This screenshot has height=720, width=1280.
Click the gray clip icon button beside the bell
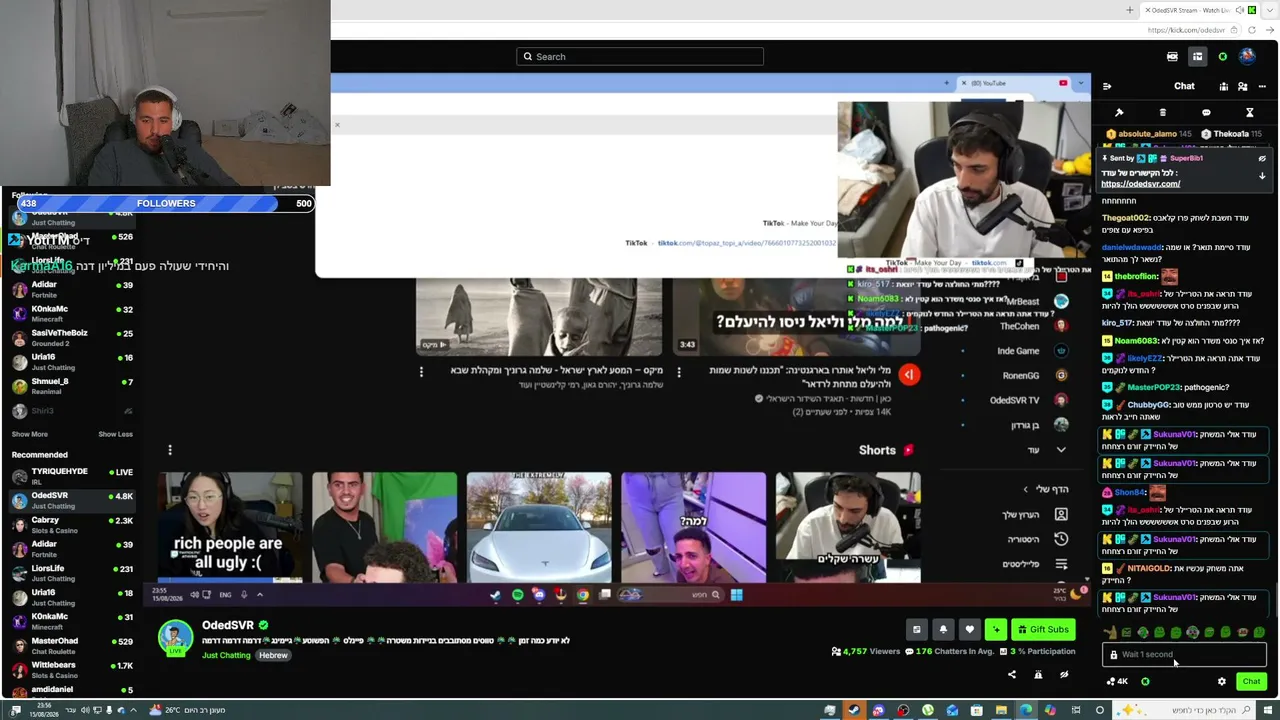[x=917, y=629]
